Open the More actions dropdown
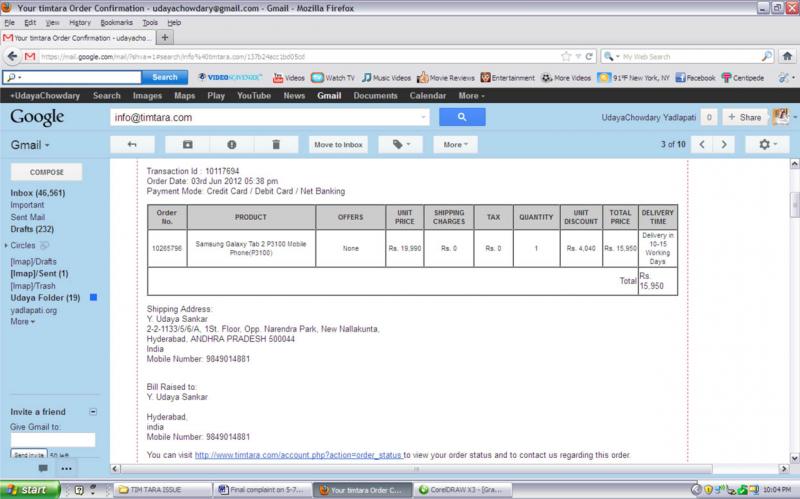This screenshot has height=499, width=800. (x=455, y=144)
